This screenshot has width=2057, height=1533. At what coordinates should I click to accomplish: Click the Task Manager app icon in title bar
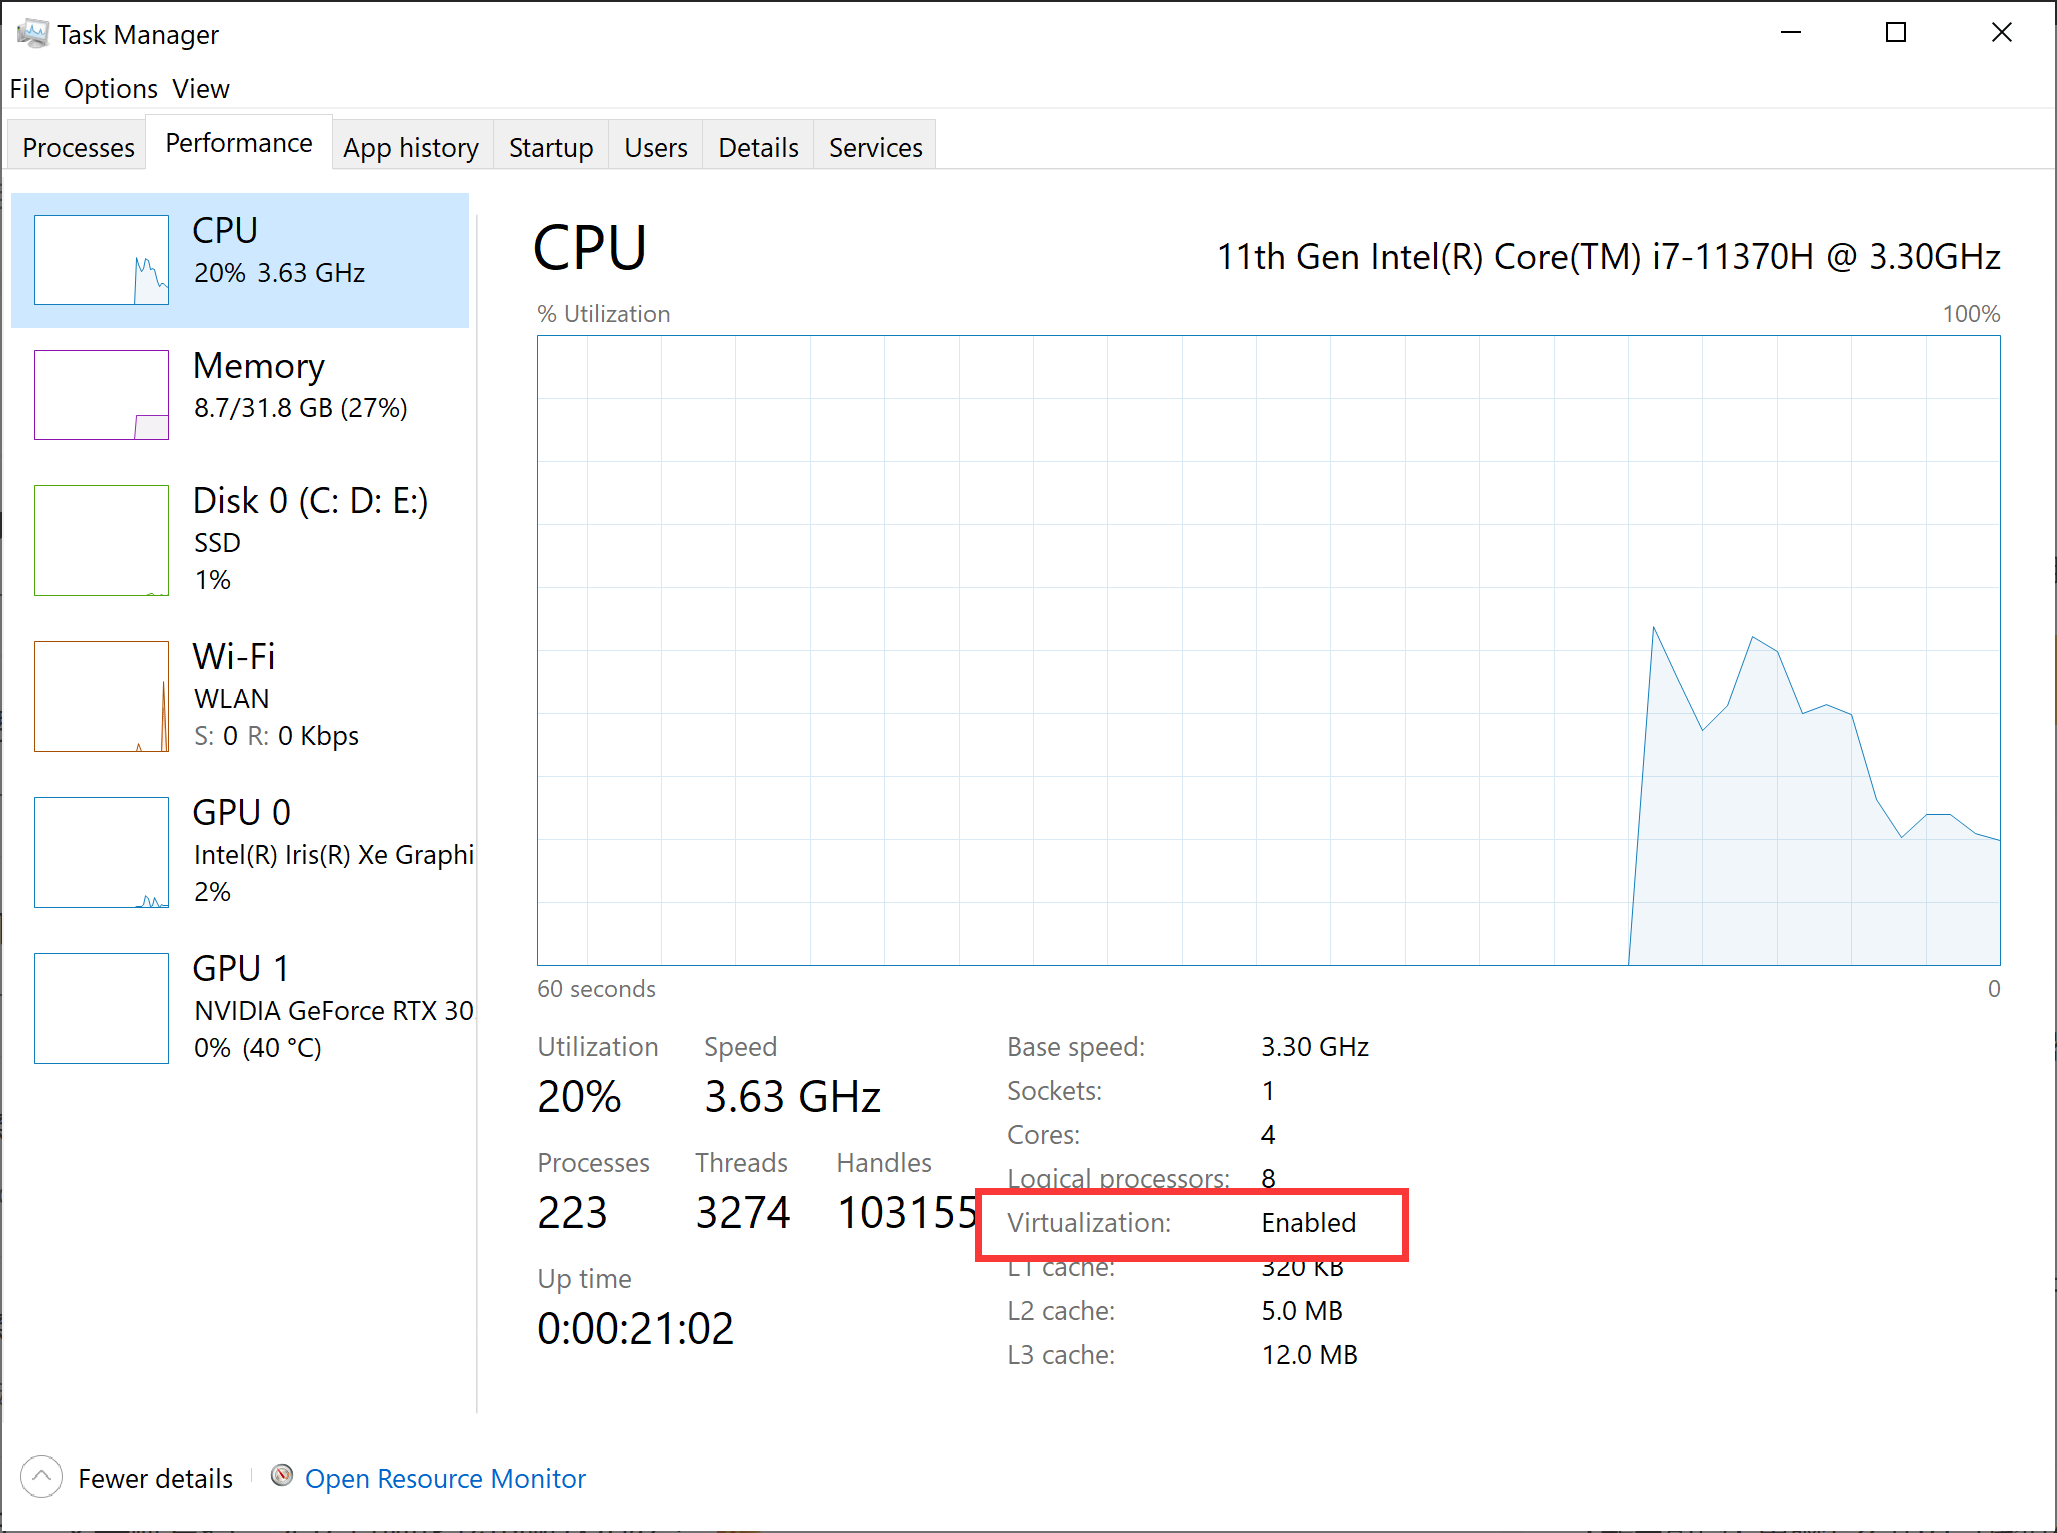pos(32,33)
